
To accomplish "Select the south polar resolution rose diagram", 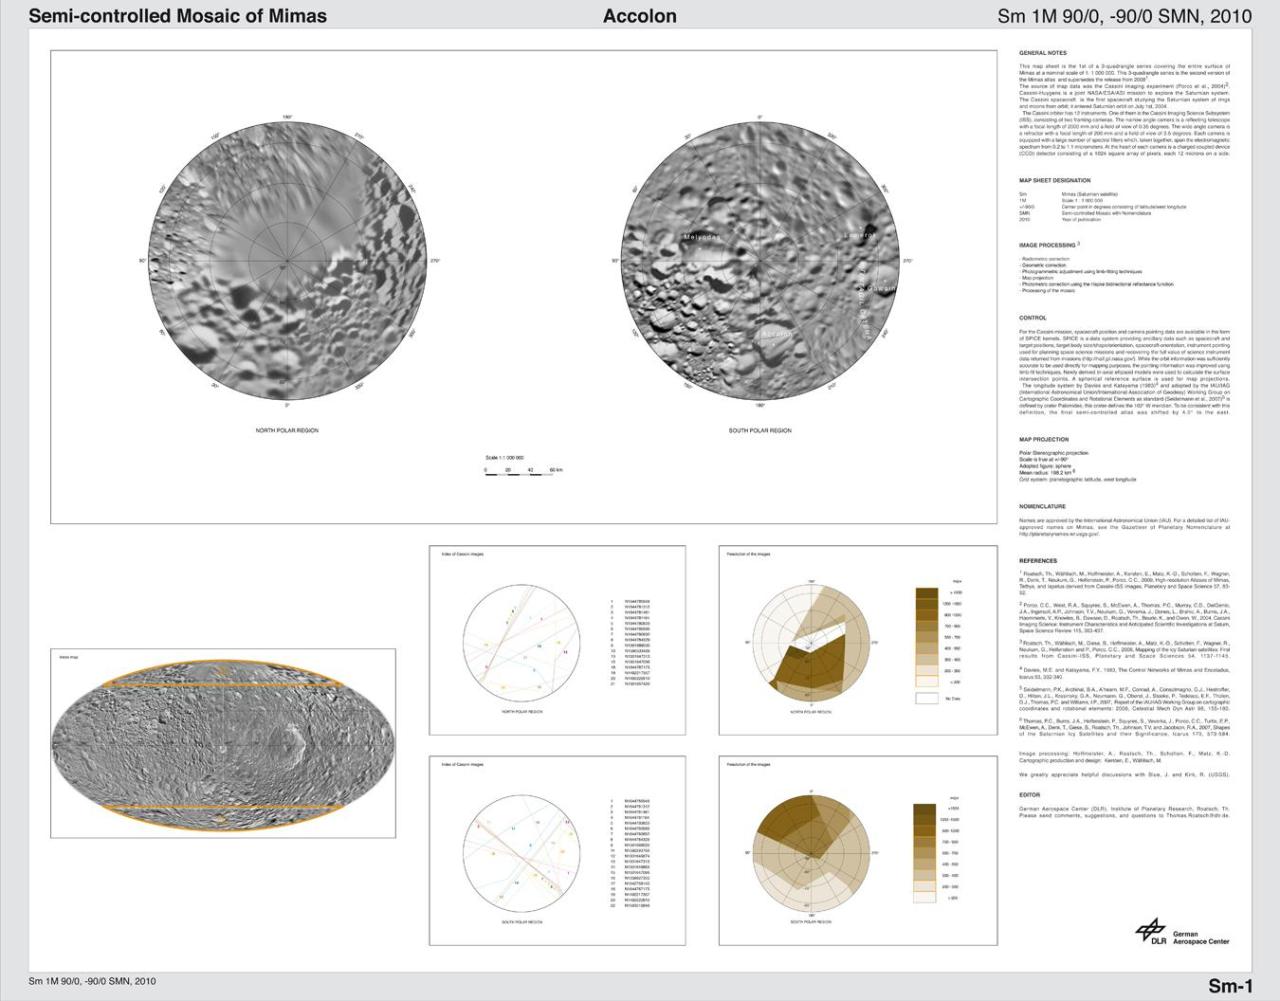I will (x=810, y=855).
